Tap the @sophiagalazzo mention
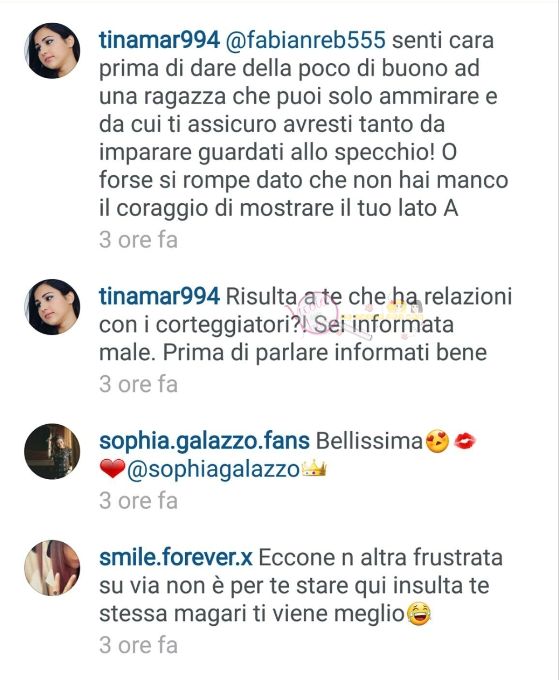This screenshot has height=680, width=559. (213, 470)
